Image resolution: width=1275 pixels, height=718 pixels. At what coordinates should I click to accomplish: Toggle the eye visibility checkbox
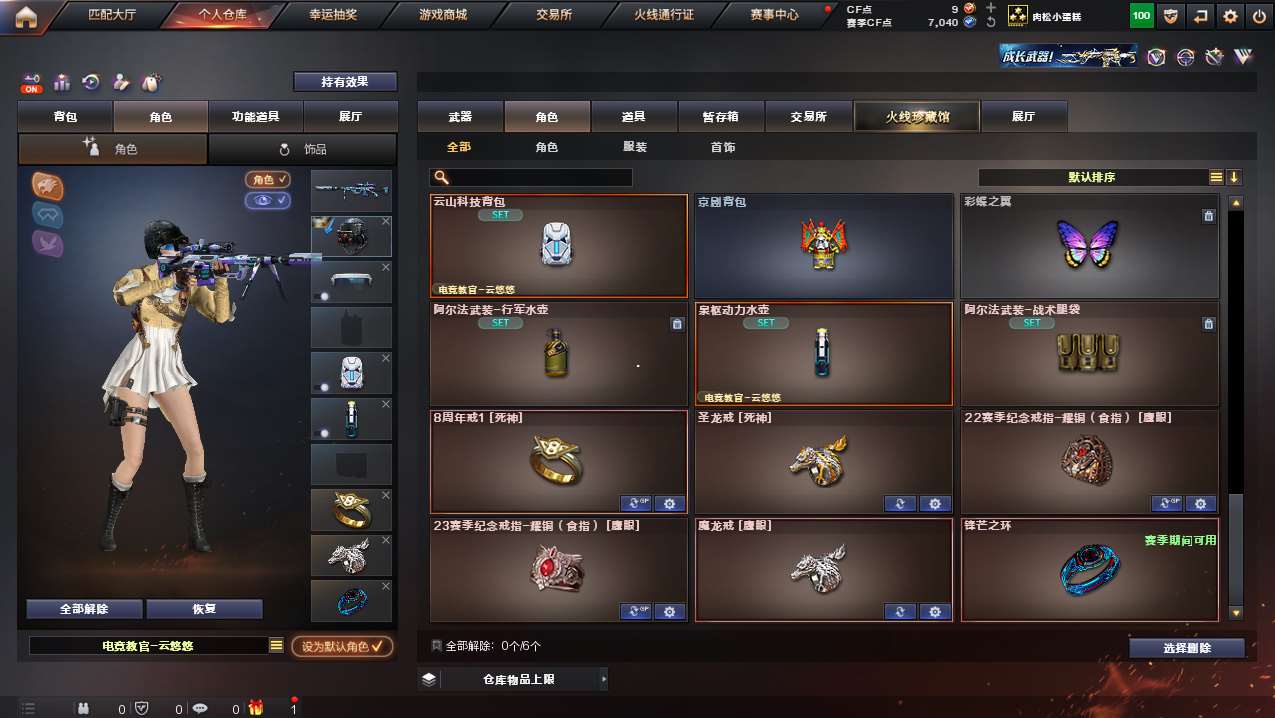pyautogui.click(x=268, y=200)
